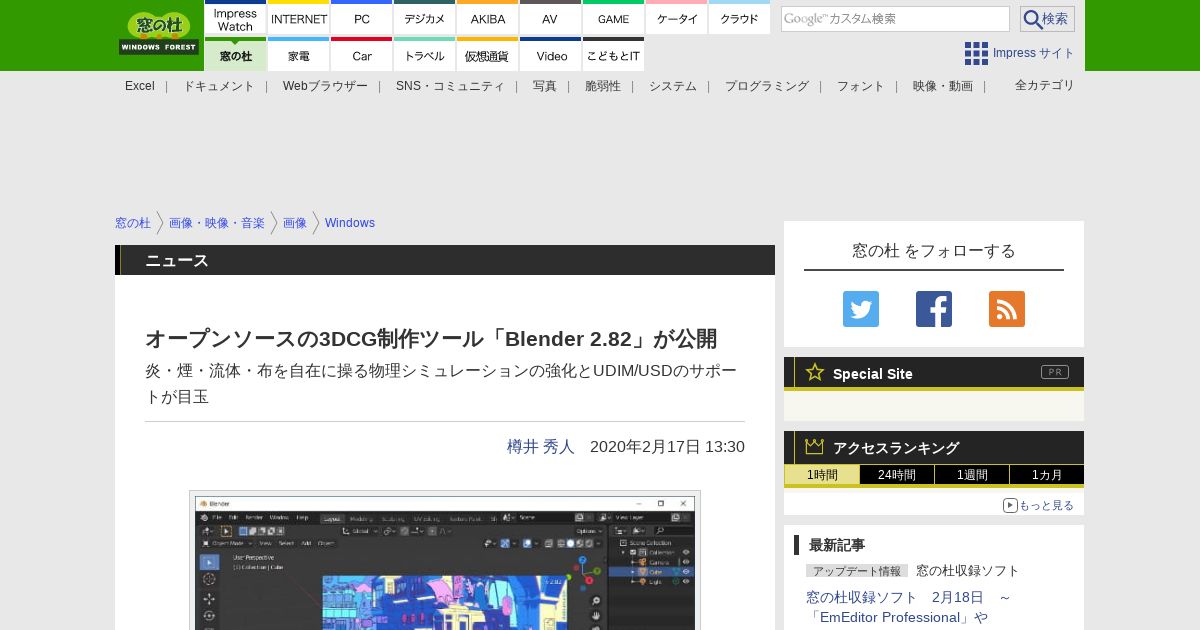Open the AV site tab
The width and height of the screenshot is (1200, 630).
[x=551, y=19]
